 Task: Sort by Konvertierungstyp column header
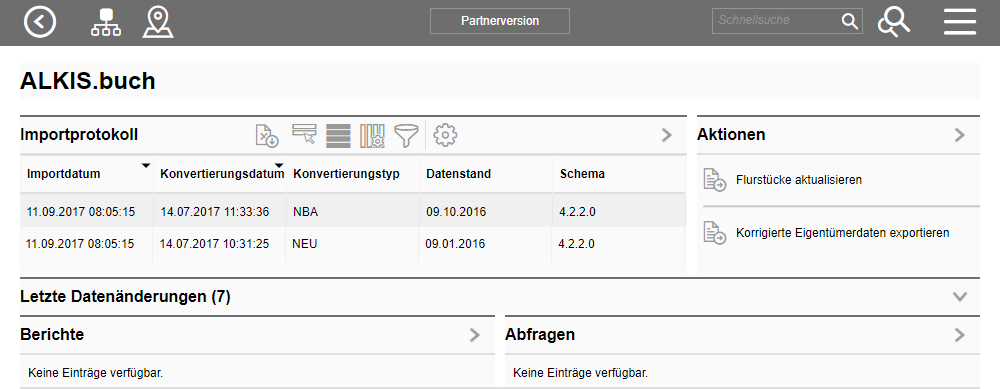tap(346, 174)
